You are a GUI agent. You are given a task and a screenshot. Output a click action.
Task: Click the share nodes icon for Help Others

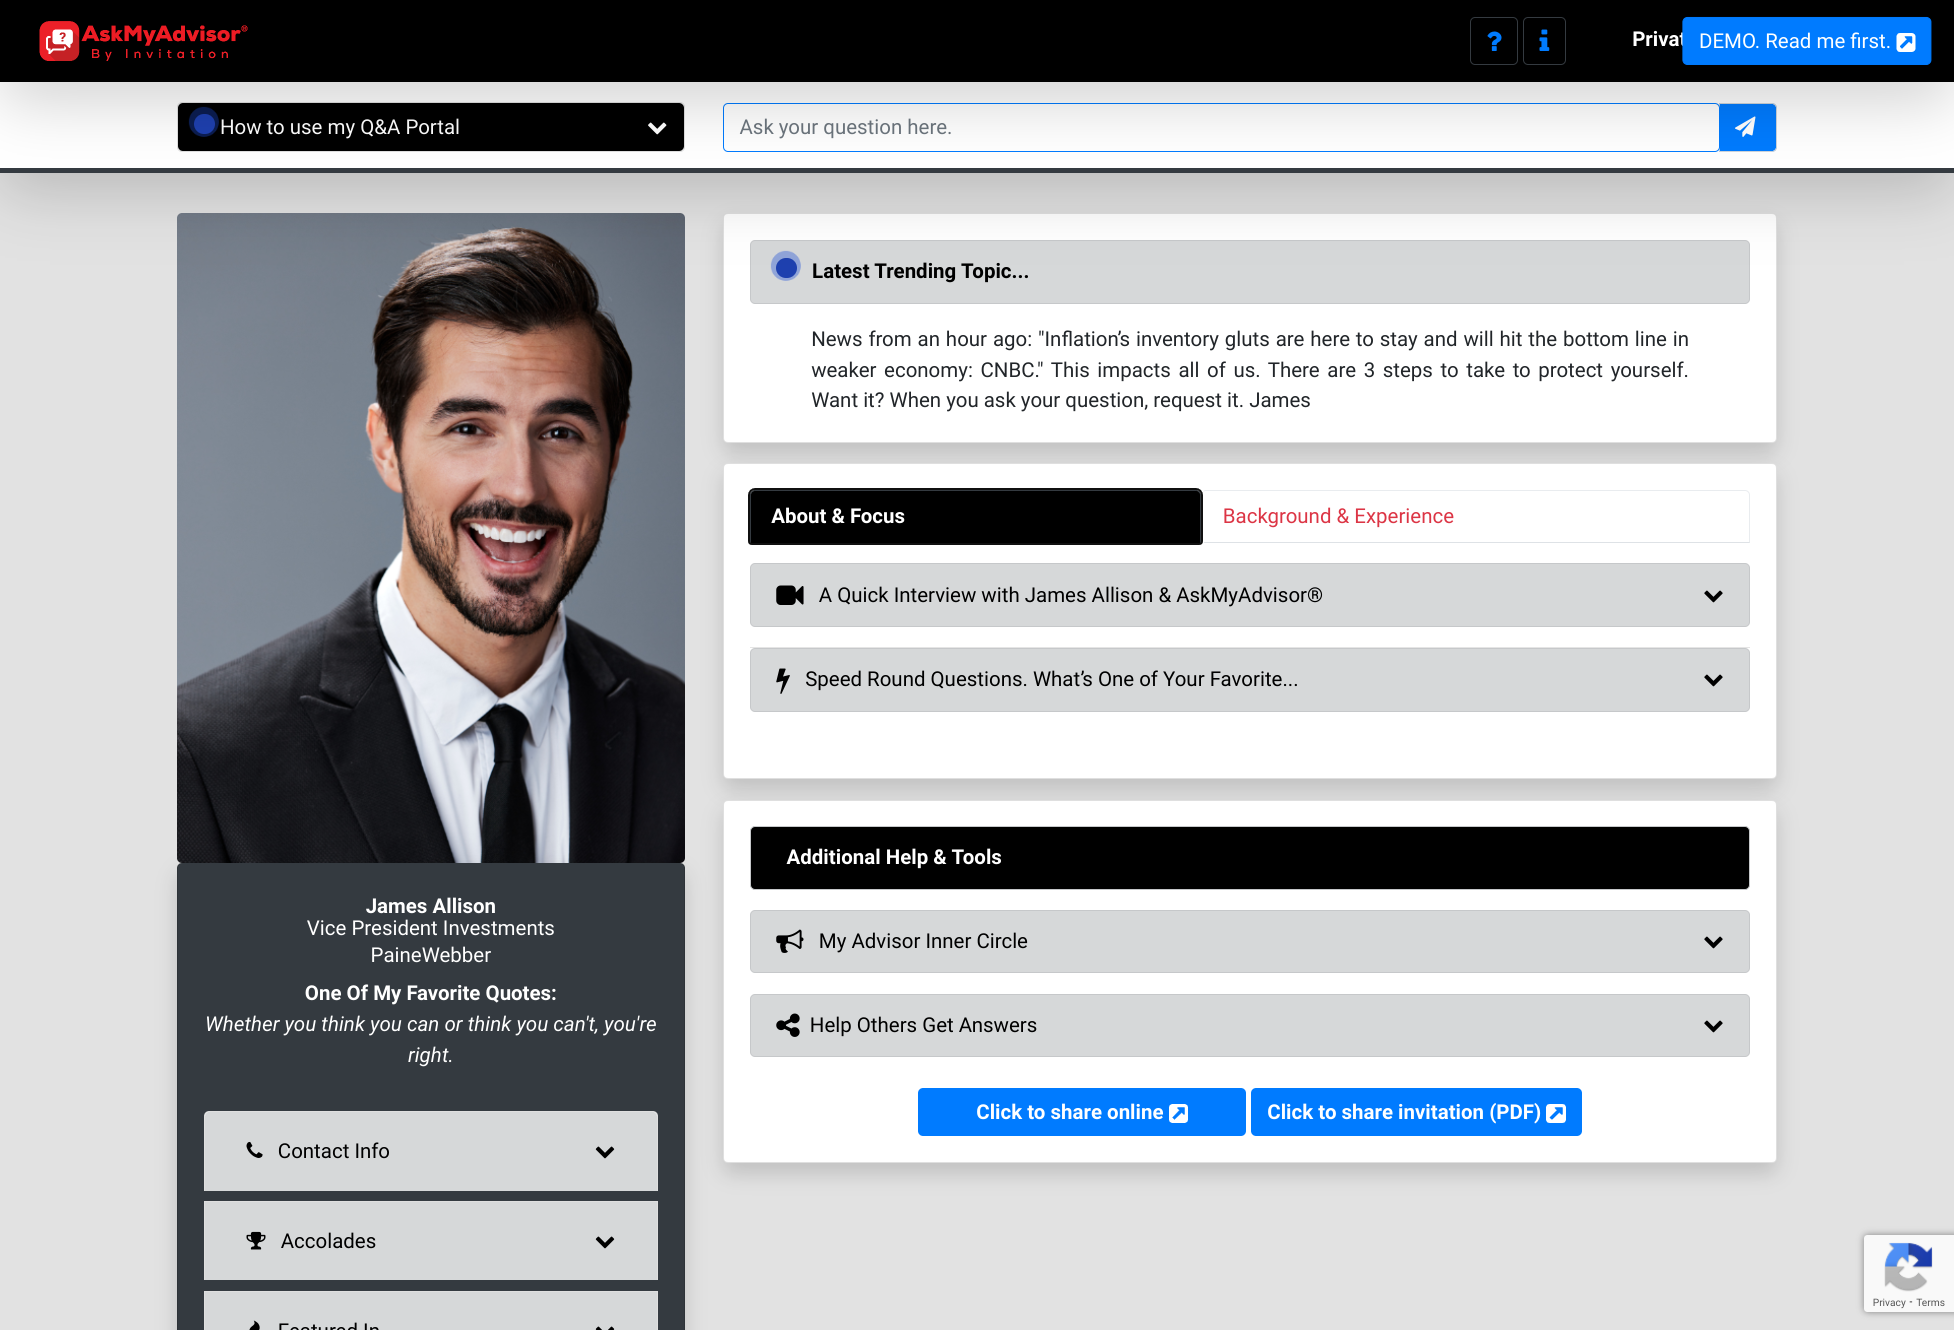coord(788,1025)
